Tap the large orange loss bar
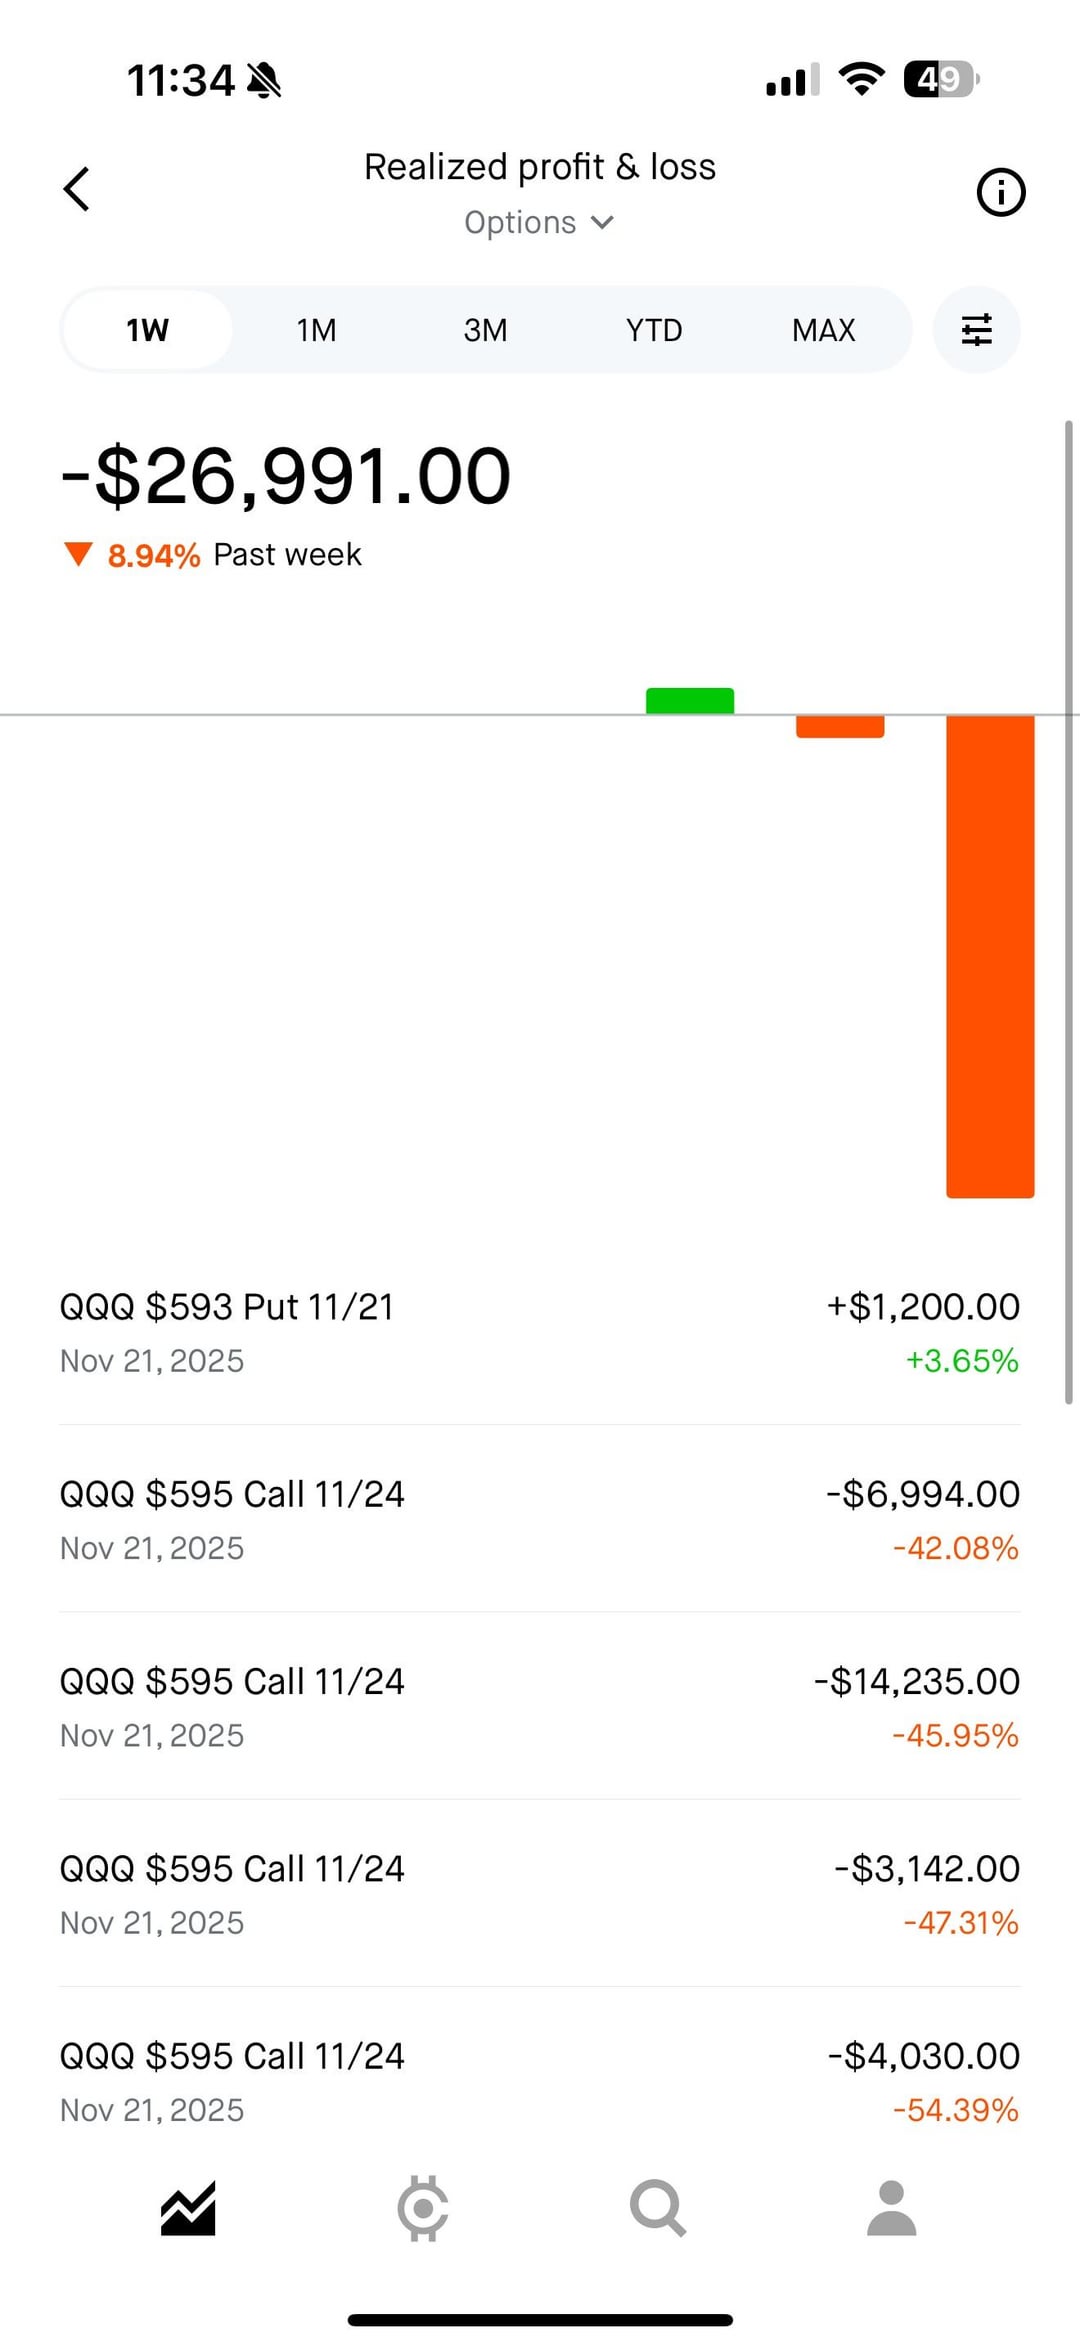 coord(990,955)
